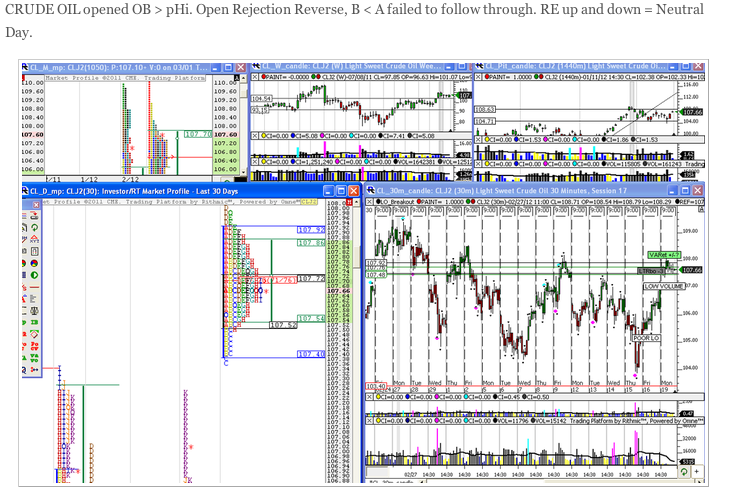
Task: Click the green circle play toolbar icon
Action: click(34, 275)
